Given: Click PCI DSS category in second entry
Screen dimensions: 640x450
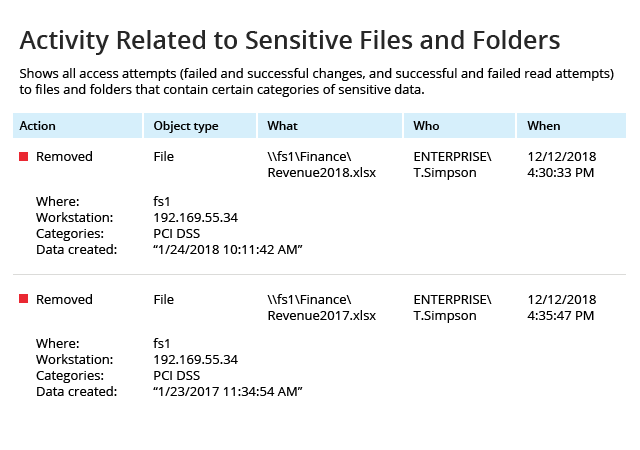Looking at the screenshot, I should (177, 376).
